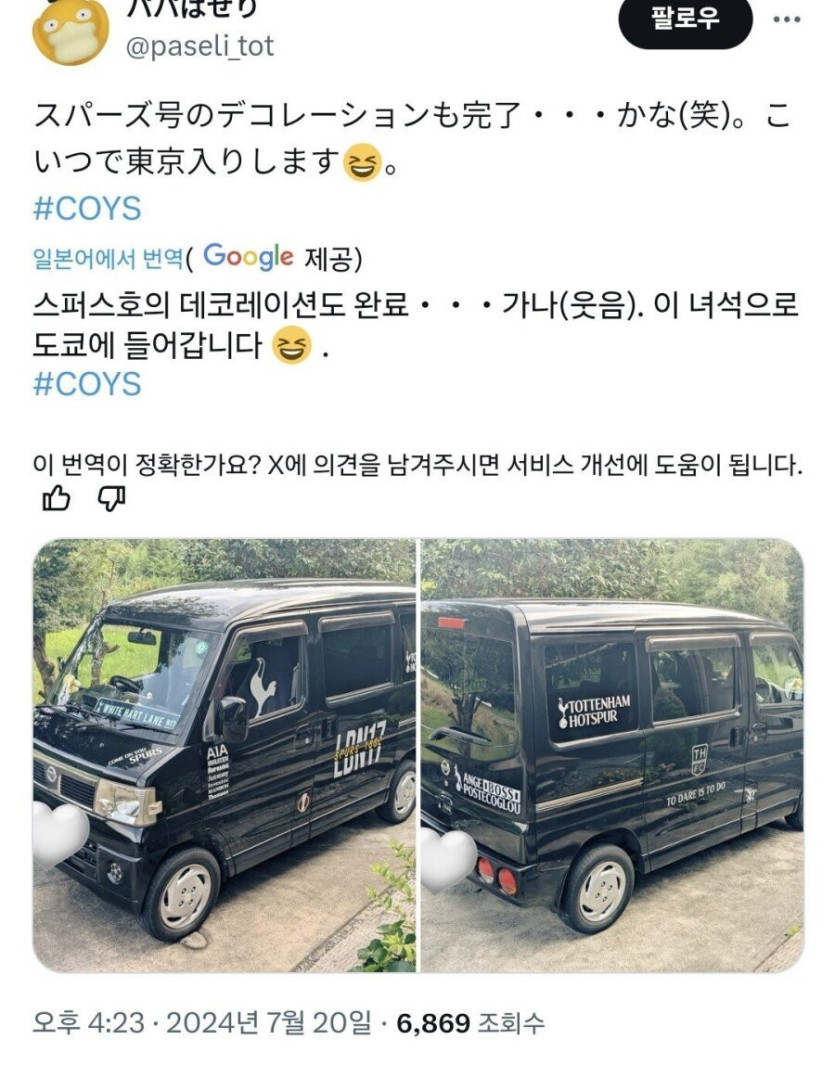
Task: Open the three-dot more options menu
Action: [x=787, y=19]
